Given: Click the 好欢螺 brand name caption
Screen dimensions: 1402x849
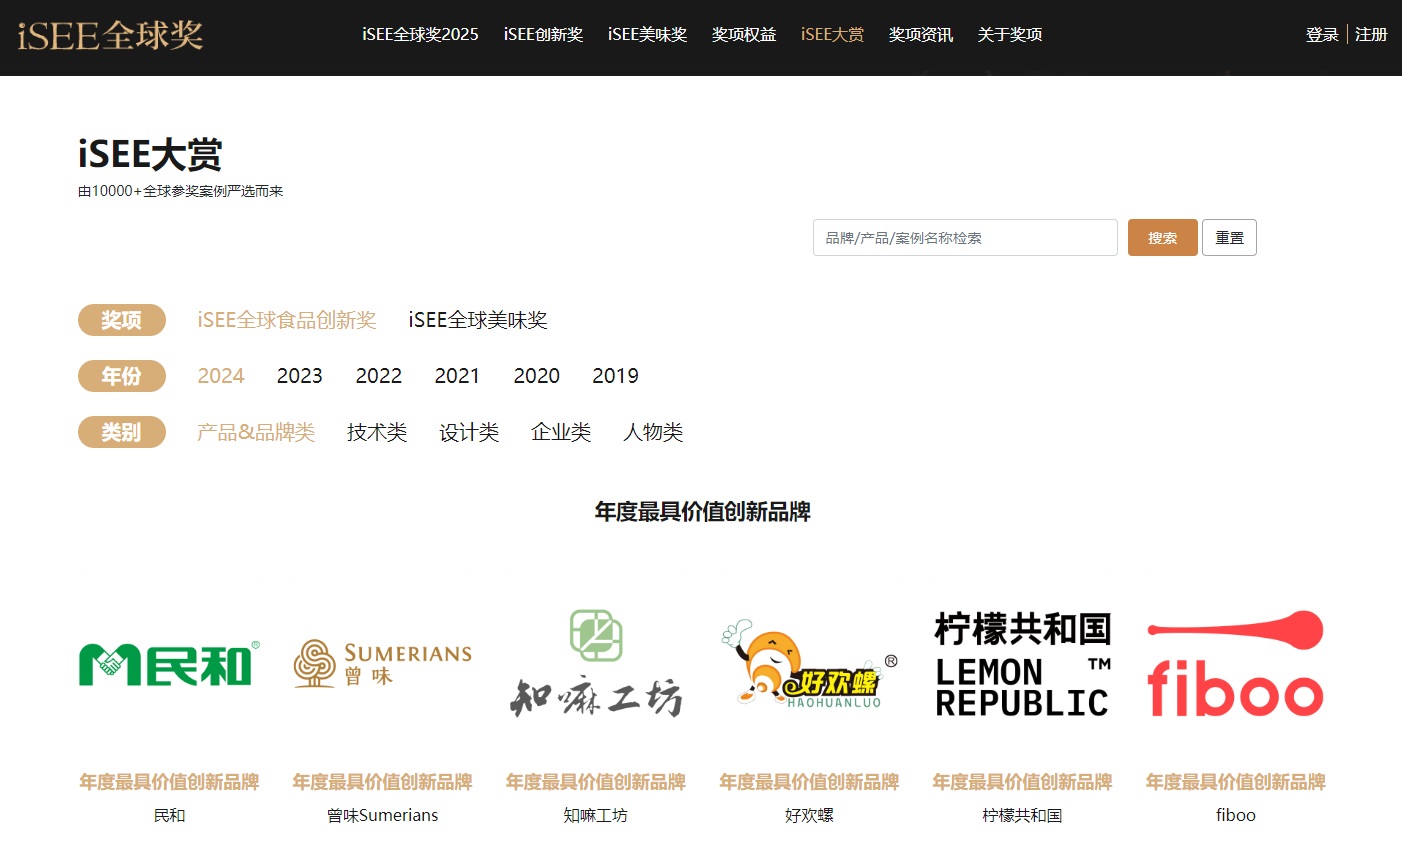Looking at the screenshot, I should (x=809, y=815).
